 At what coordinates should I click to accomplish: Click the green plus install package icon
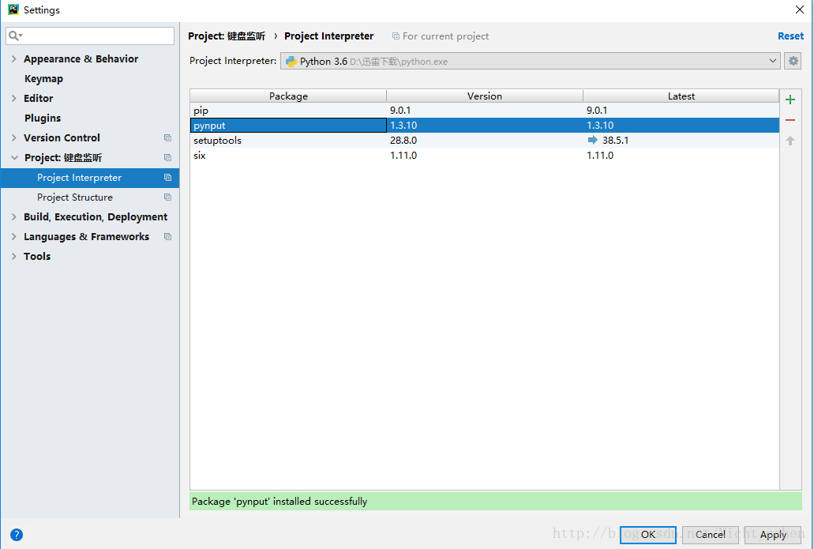[x=790, y=100]
